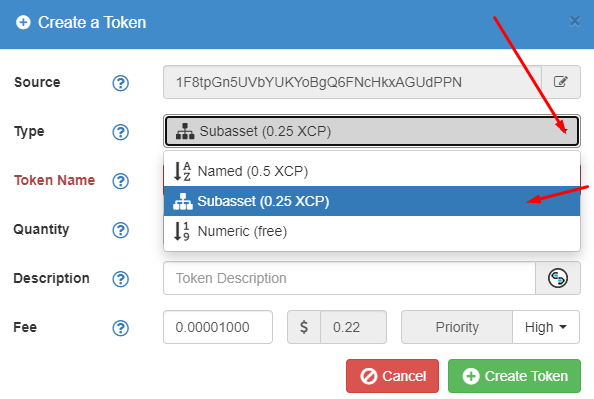Click the Type help question mark icon

120,132
